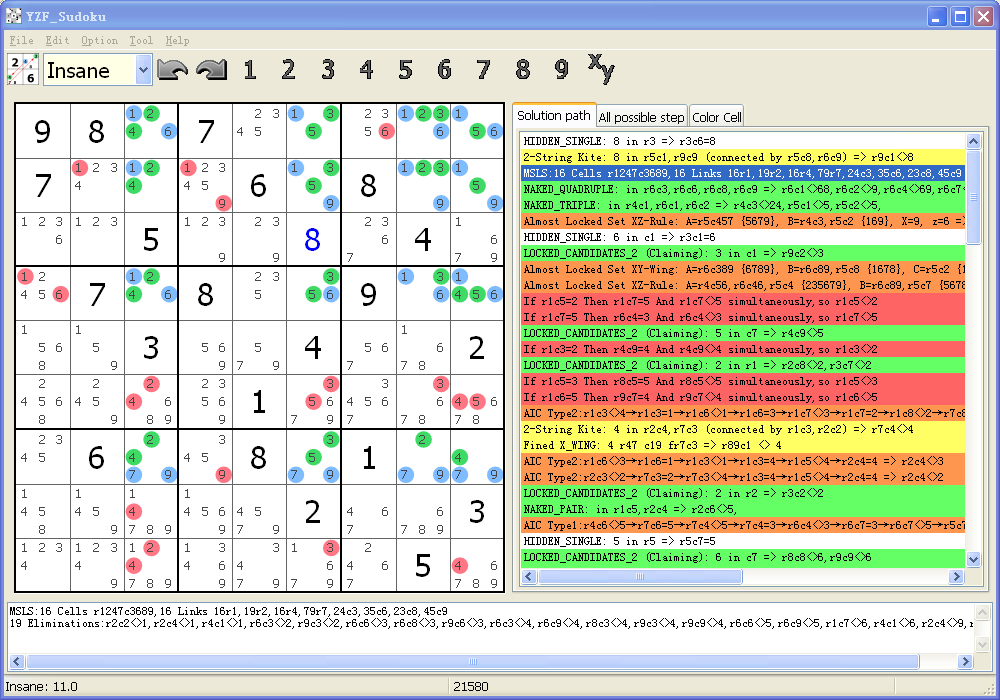Image resolution: width=1000 pixels, height=700 pixels.
Task: Click the undo arrow icon
Action: 172,70
